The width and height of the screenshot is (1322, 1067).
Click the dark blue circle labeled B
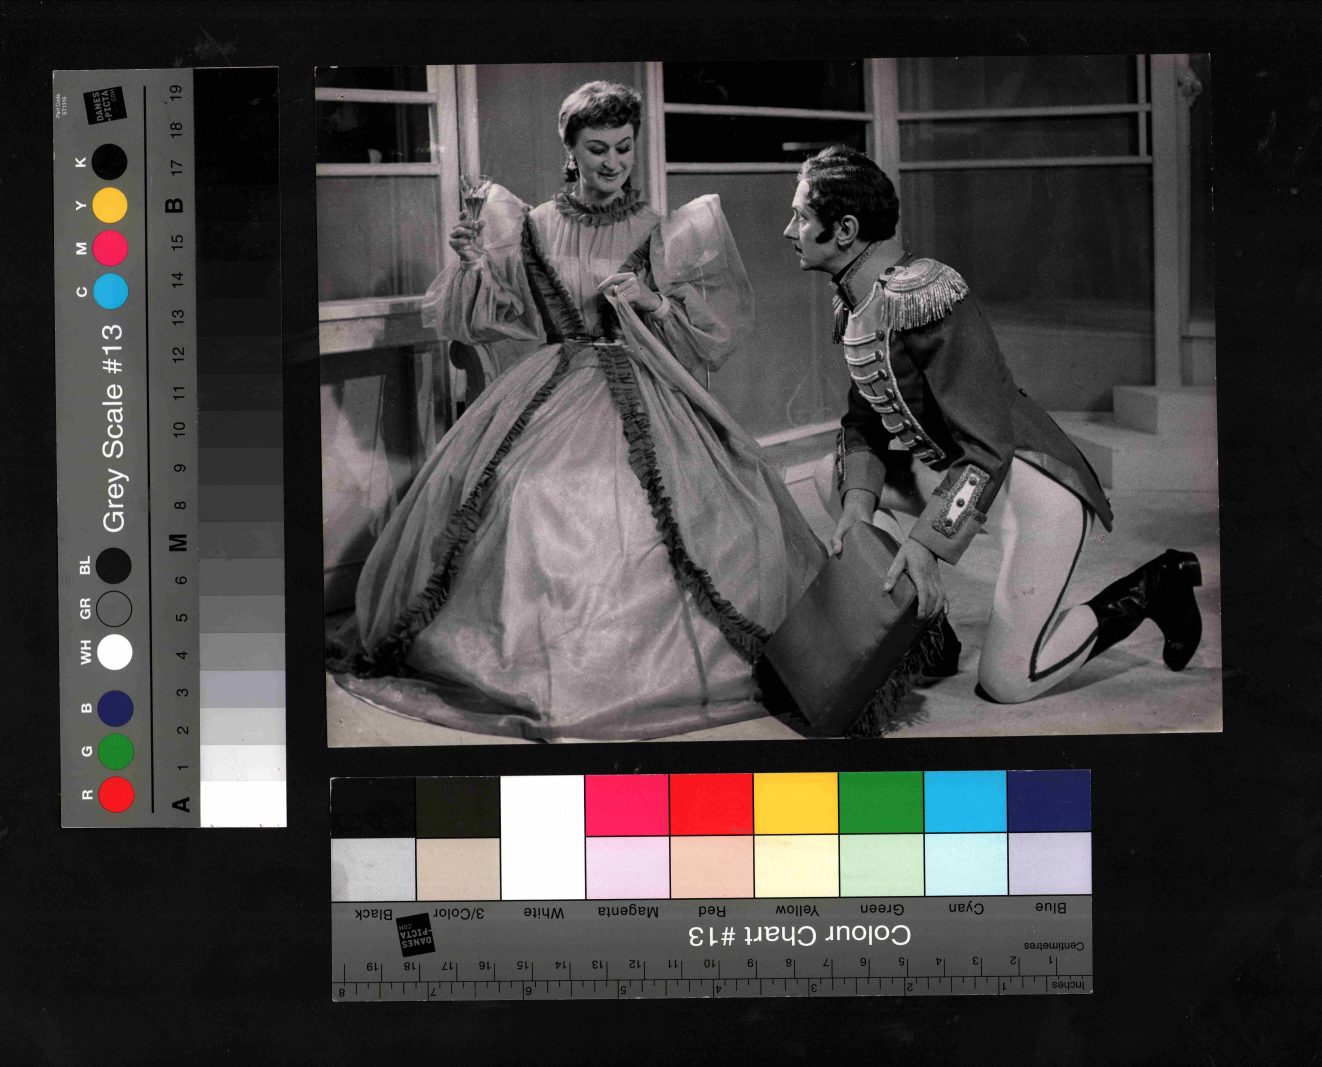point(116,708)
